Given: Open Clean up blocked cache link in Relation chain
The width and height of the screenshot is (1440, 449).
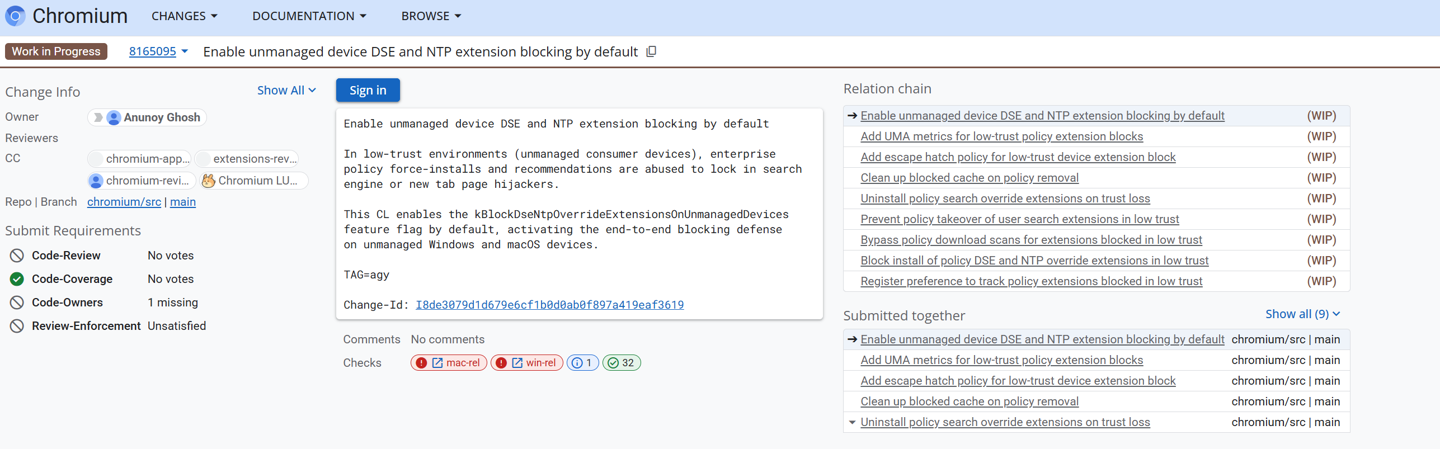Looking at the screenshot, I should click(x=969, y=178).
